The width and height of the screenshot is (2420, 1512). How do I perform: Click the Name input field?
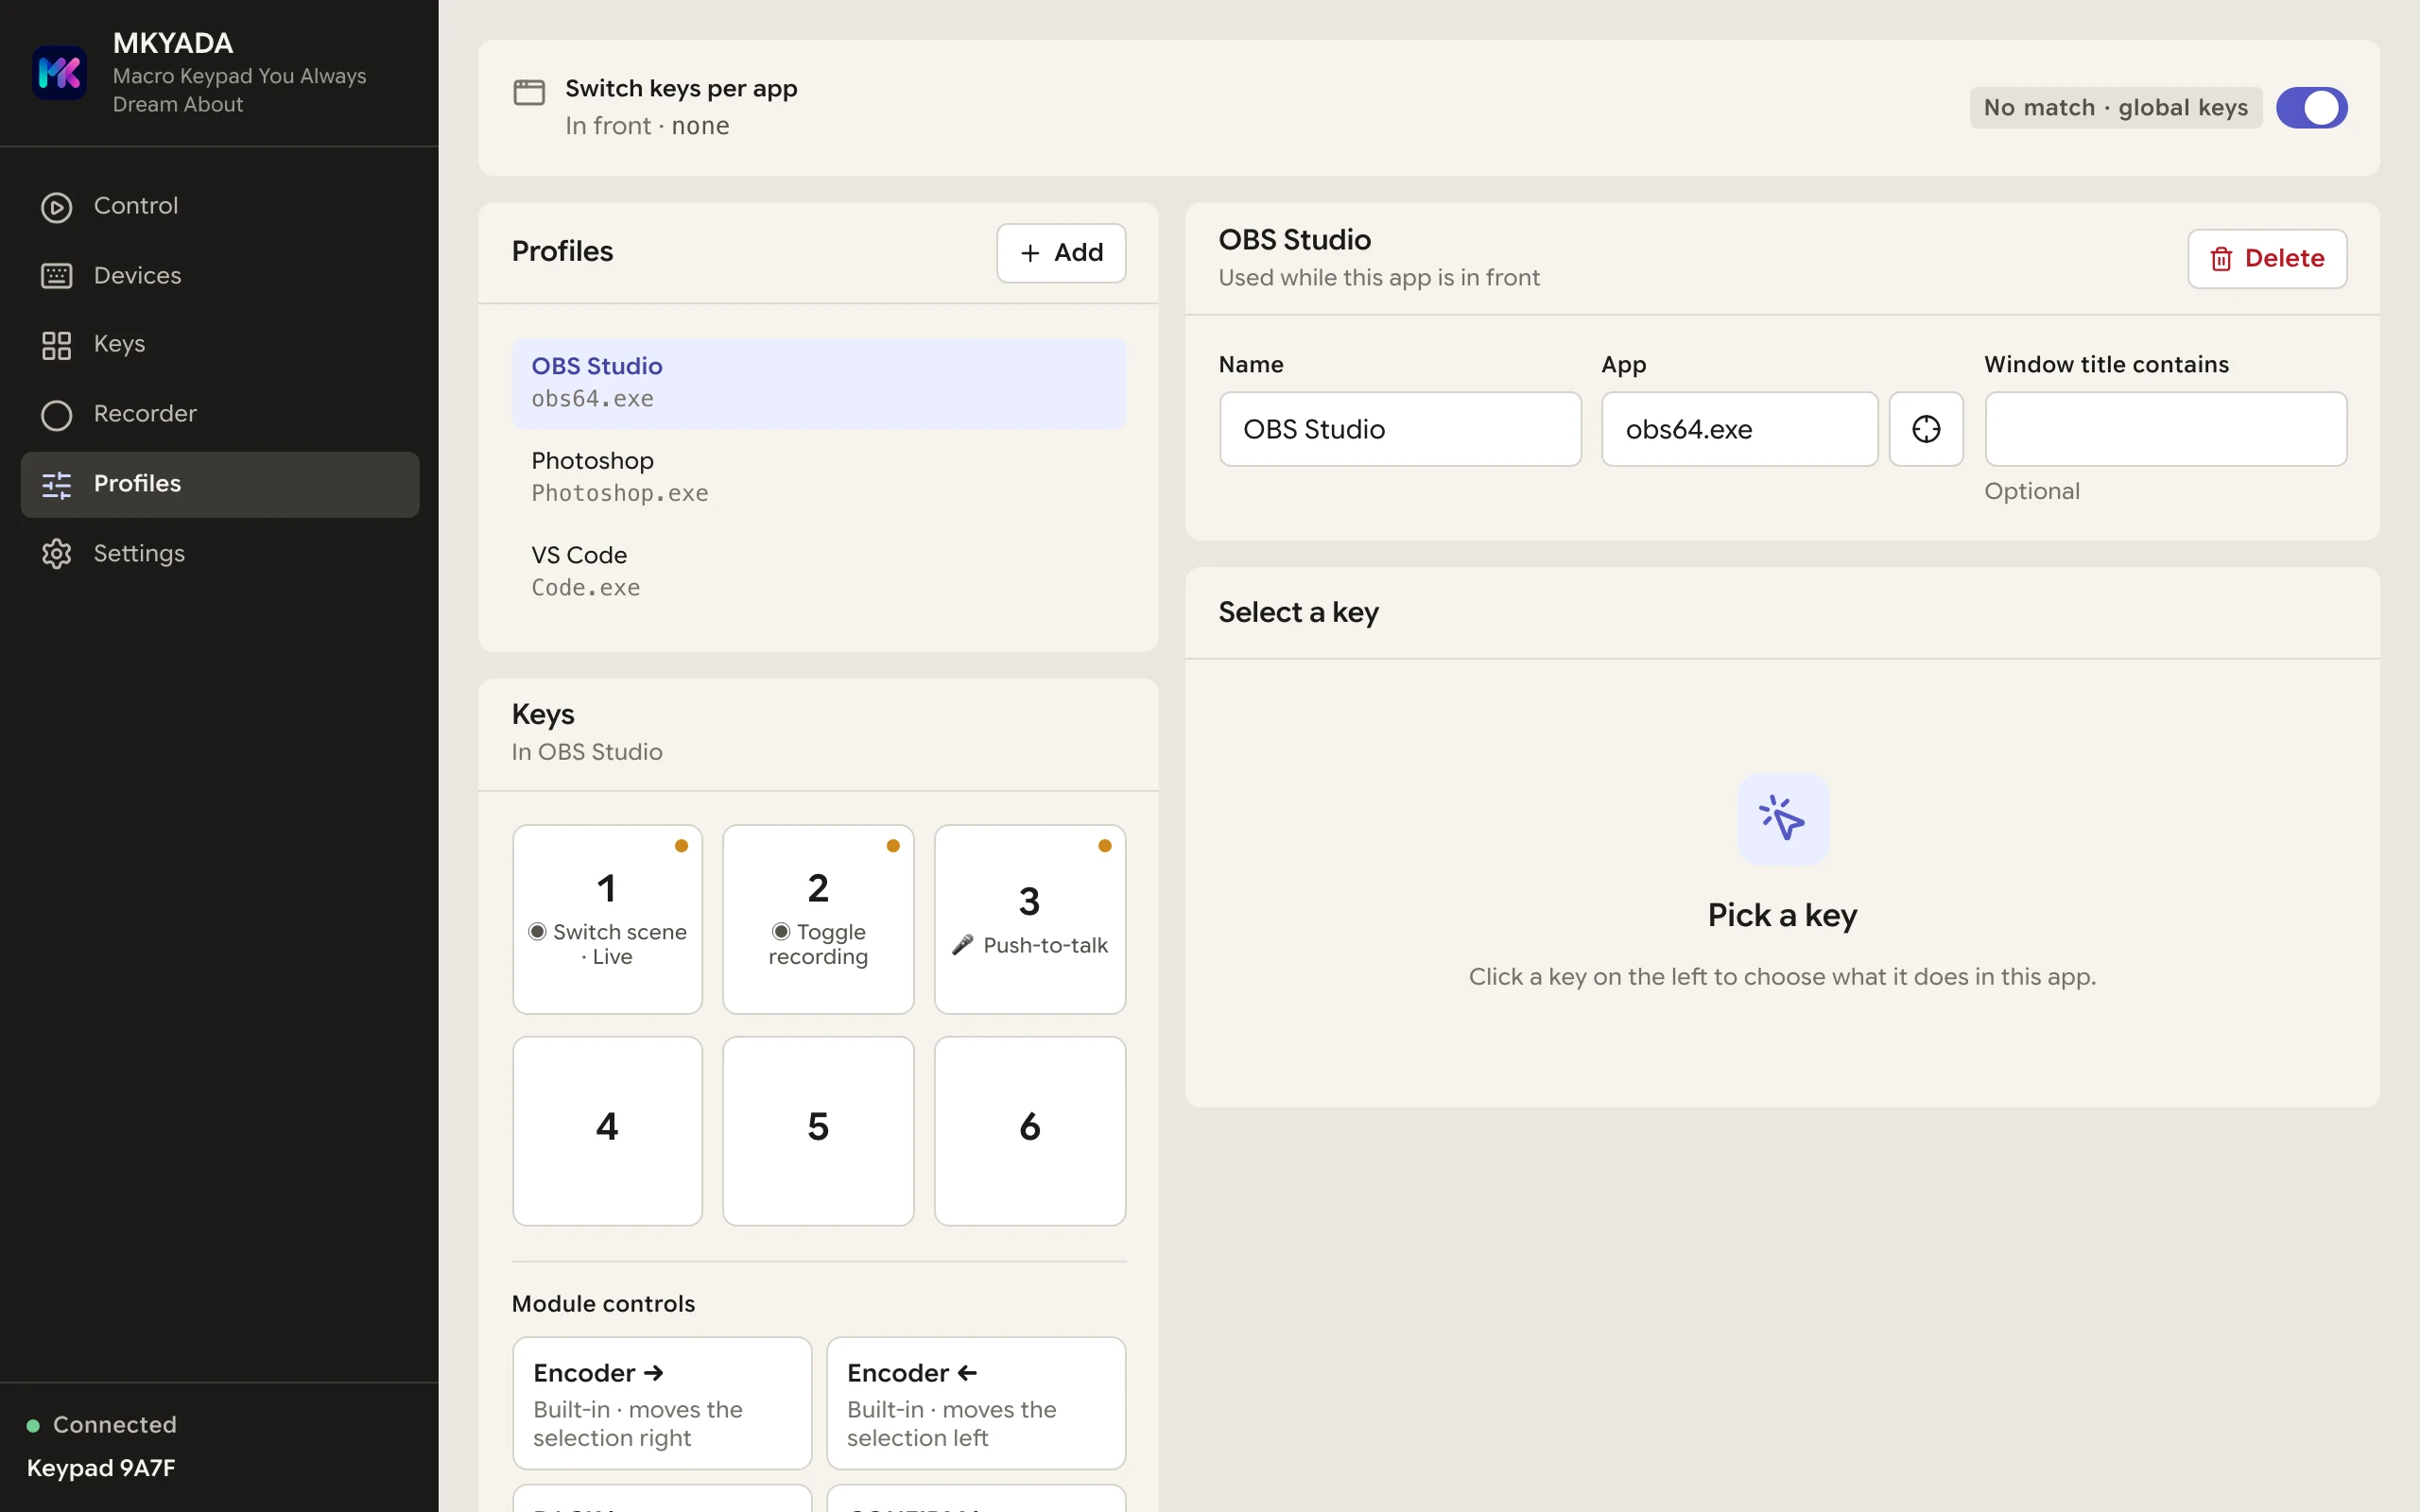coord(1400,429)
